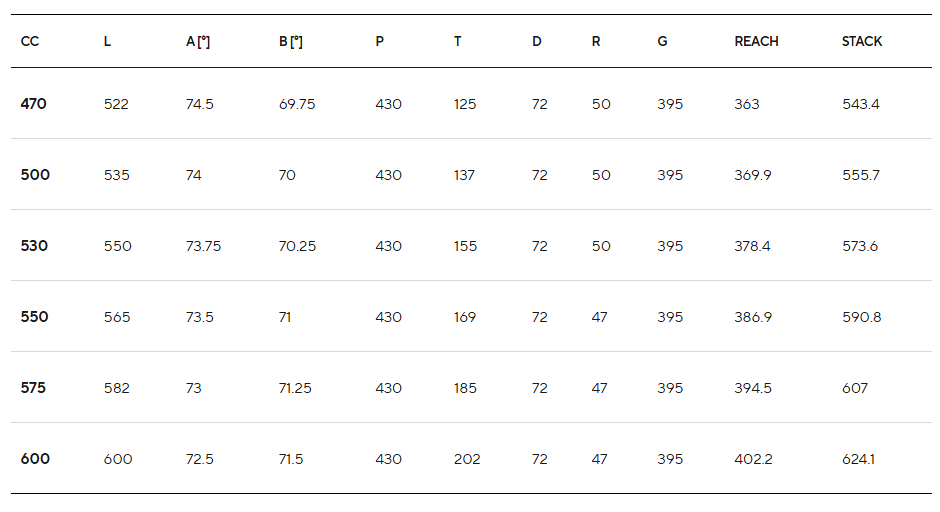Click the B [°] column header

click(291, 41)
